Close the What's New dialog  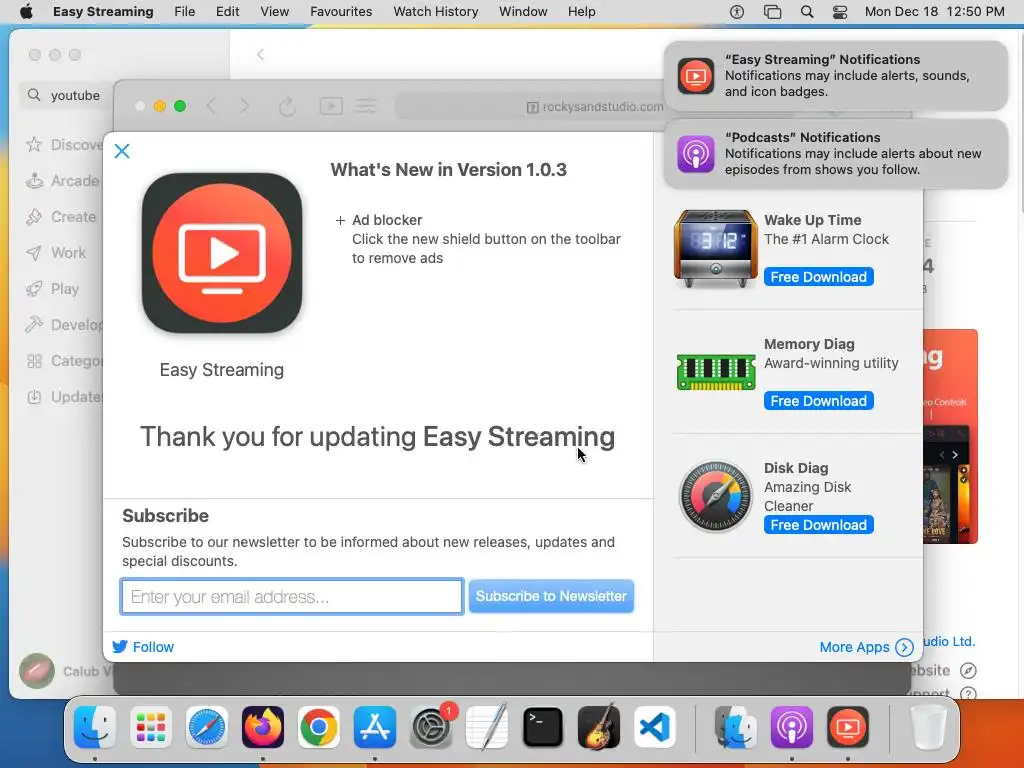click(121, 152)
